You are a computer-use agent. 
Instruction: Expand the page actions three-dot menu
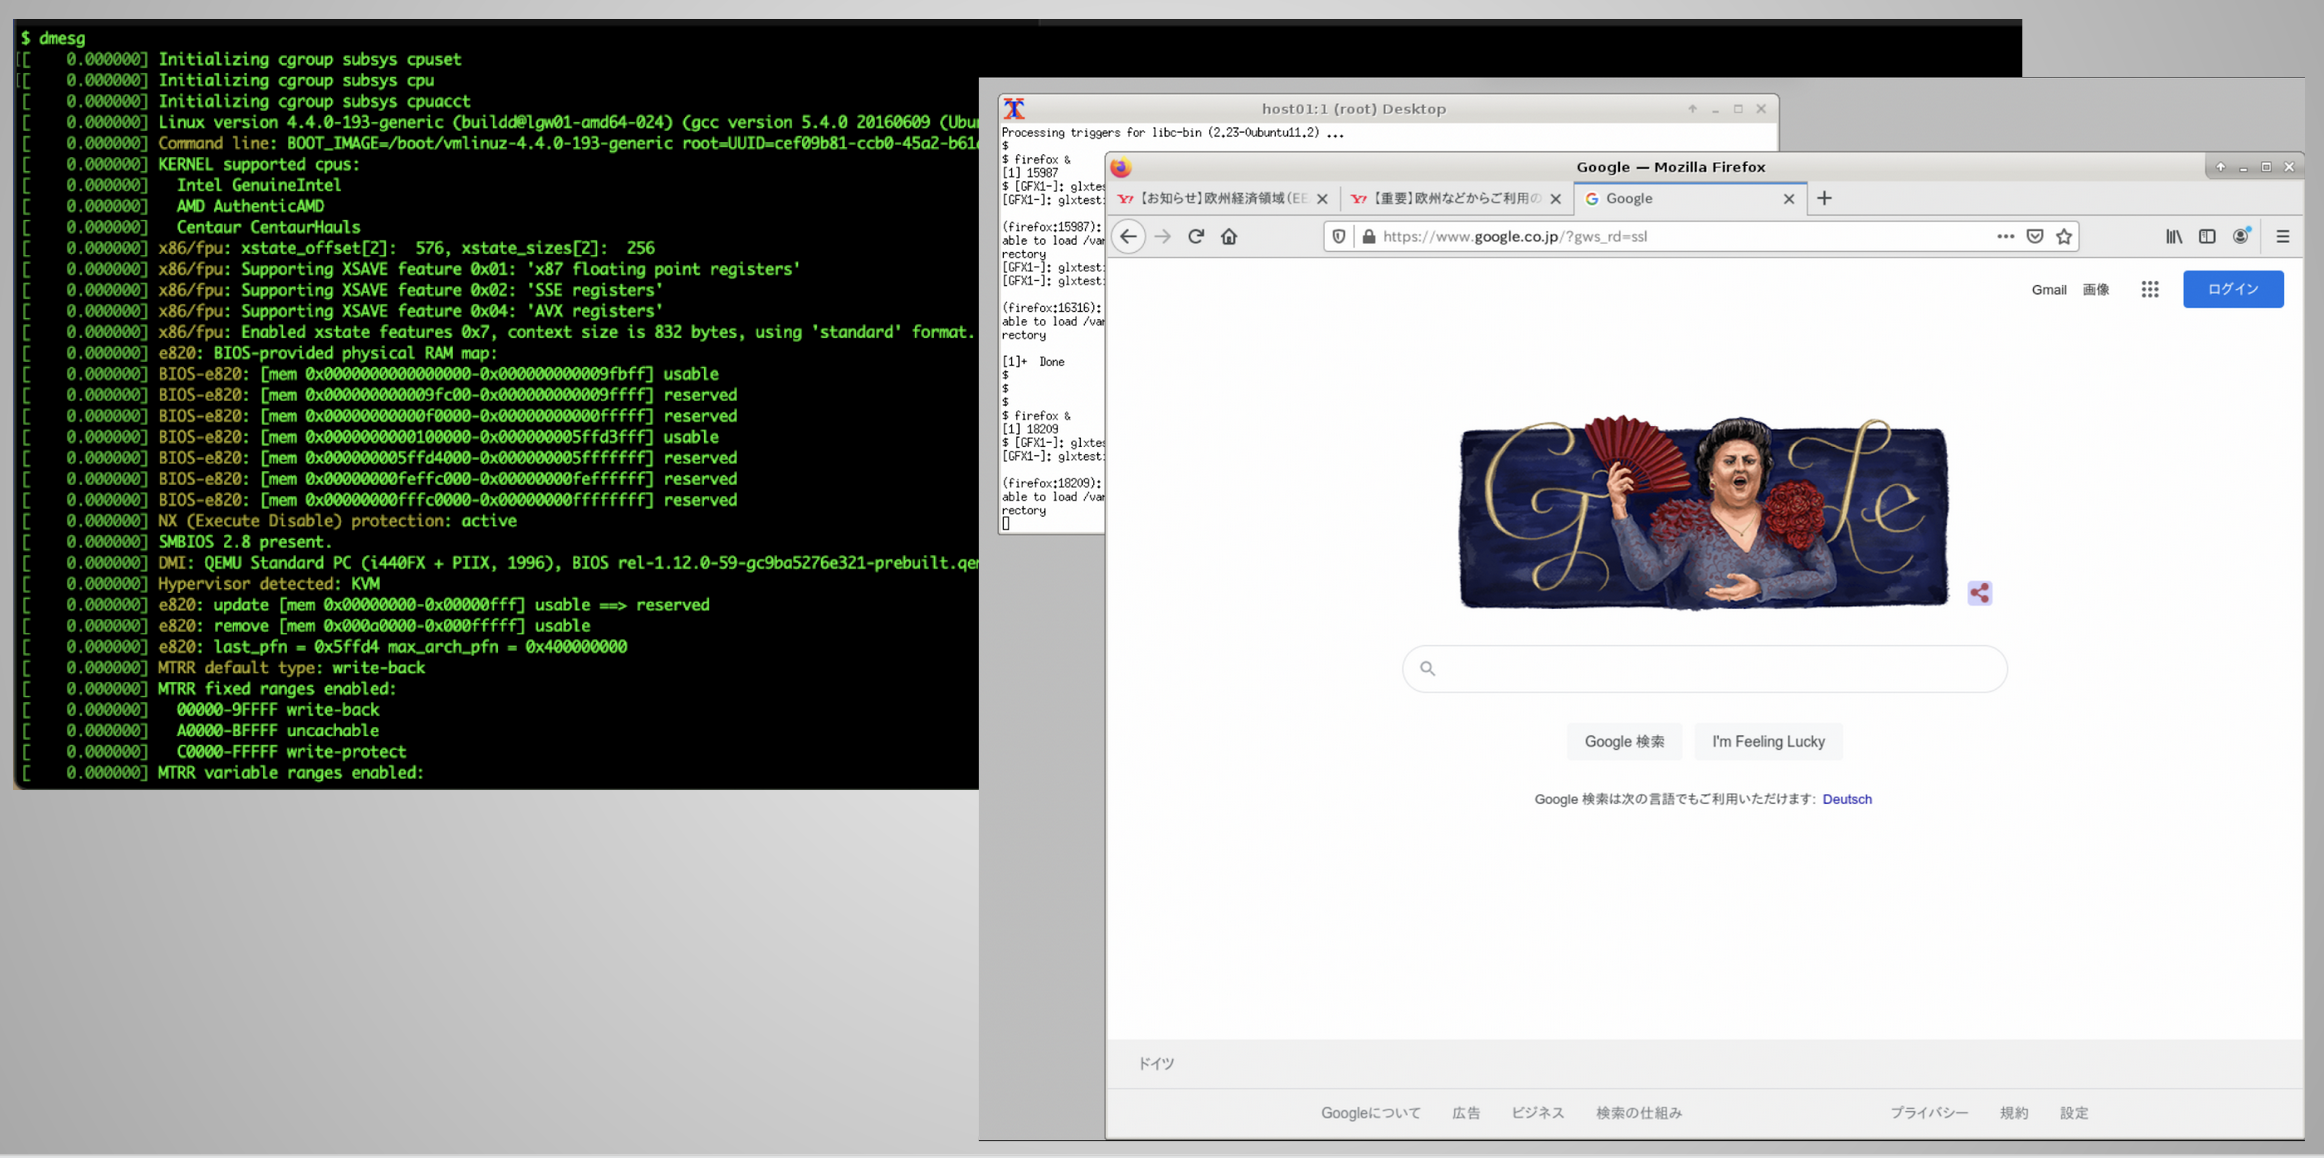pos(2005,237)
